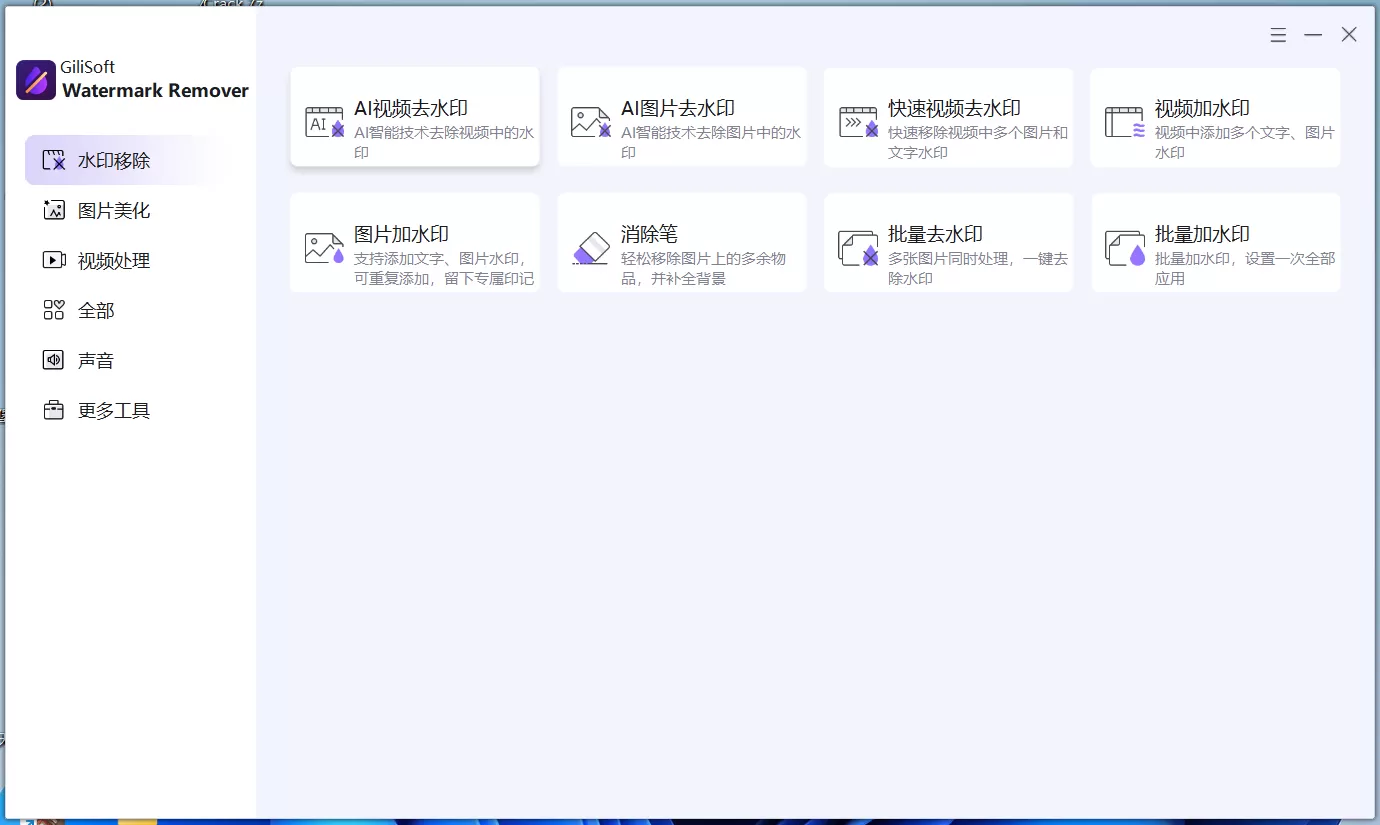The width and height of the screenshot is (1380, 825).
Task: Click the 声音 speaker icon in sidebar
Action: pyautogui.click(x=53, y=360)
